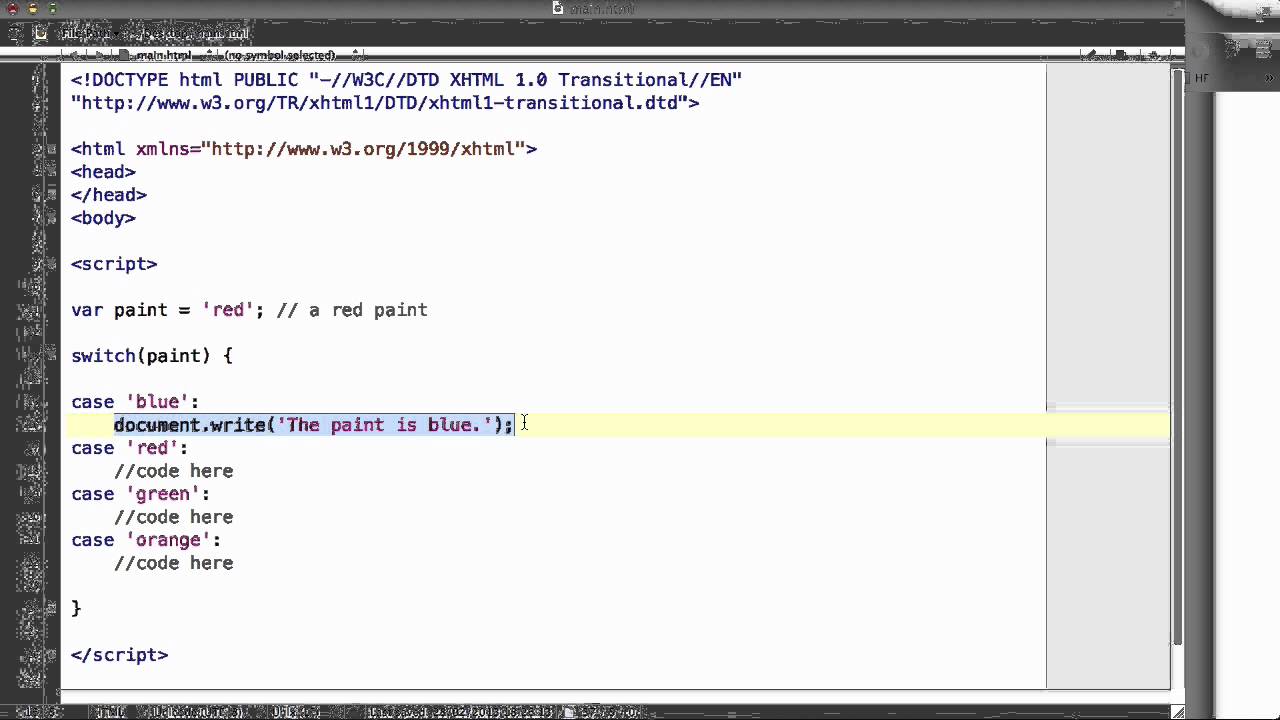Zoom the window with the green button
Image resolution: width=1280 pixels, height=720 pixels.
(52, 8)
